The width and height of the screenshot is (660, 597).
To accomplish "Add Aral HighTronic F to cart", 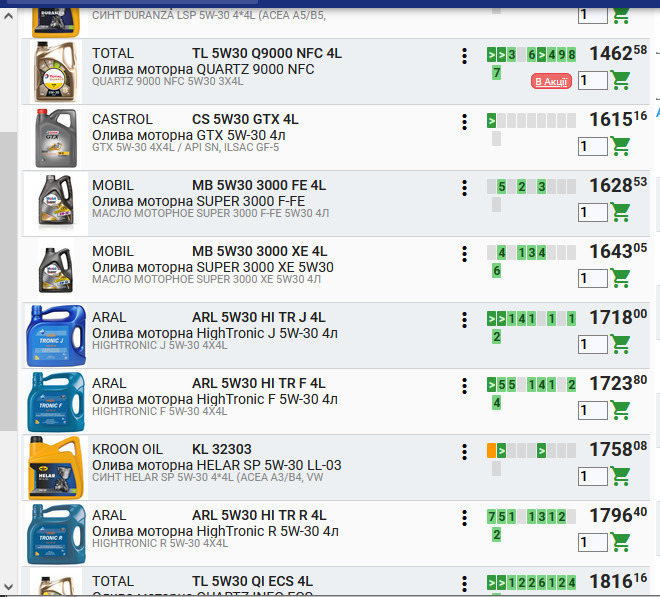I will [620, 411].
